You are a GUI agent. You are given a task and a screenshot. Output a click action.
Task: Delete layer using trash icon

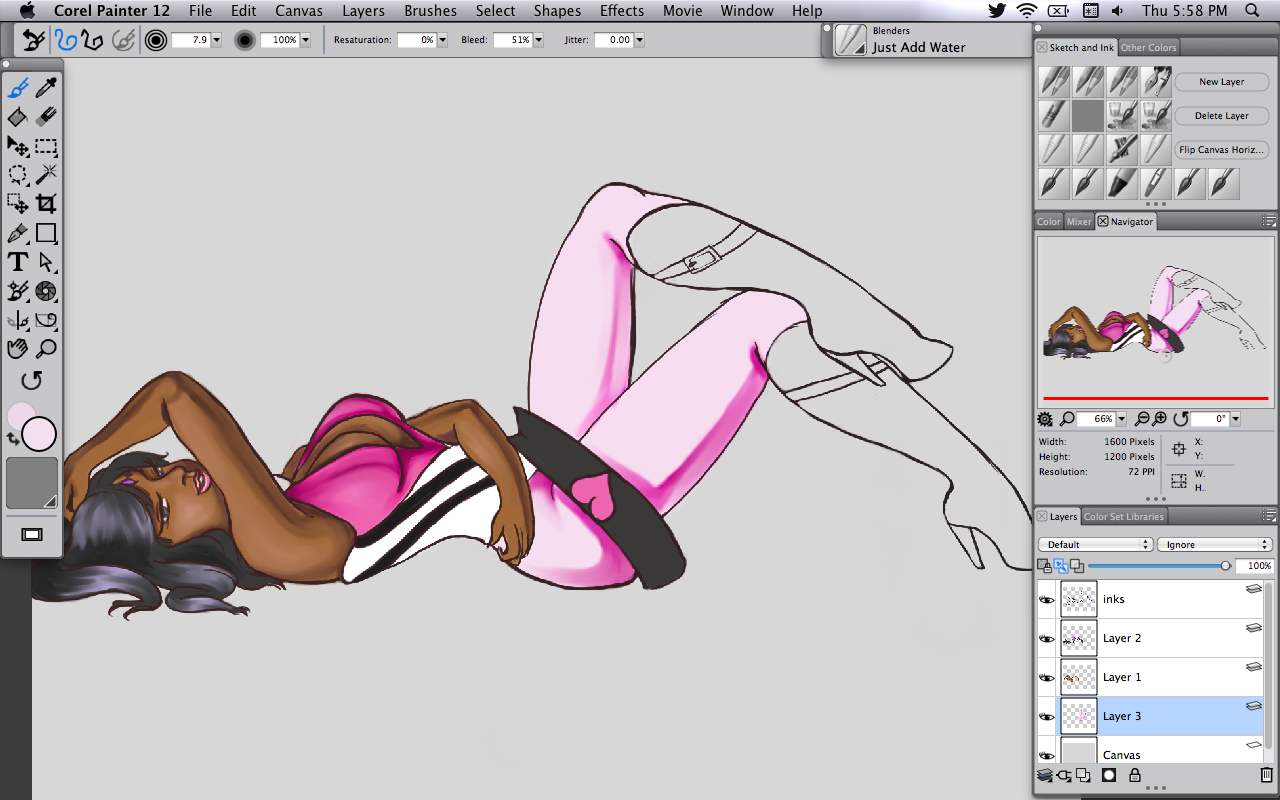[1267, 775]
